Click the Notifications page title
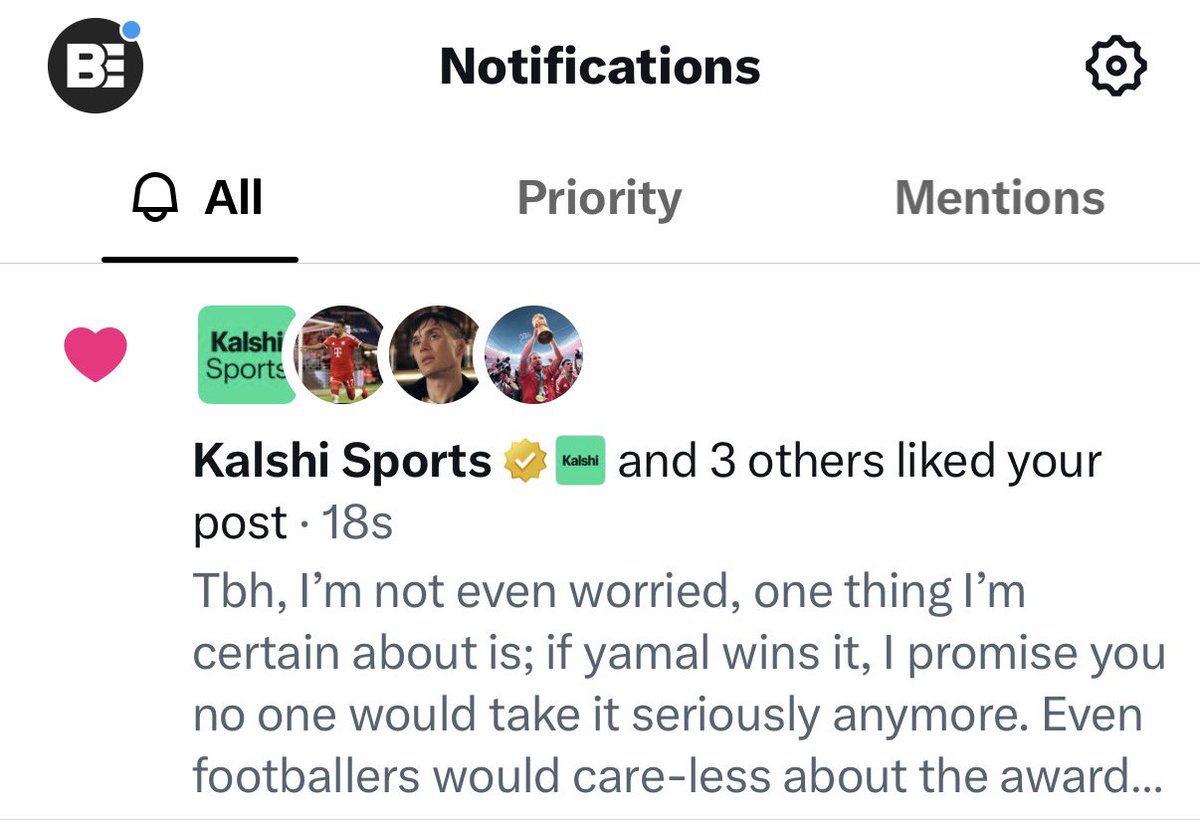 [x=600, y=66]
